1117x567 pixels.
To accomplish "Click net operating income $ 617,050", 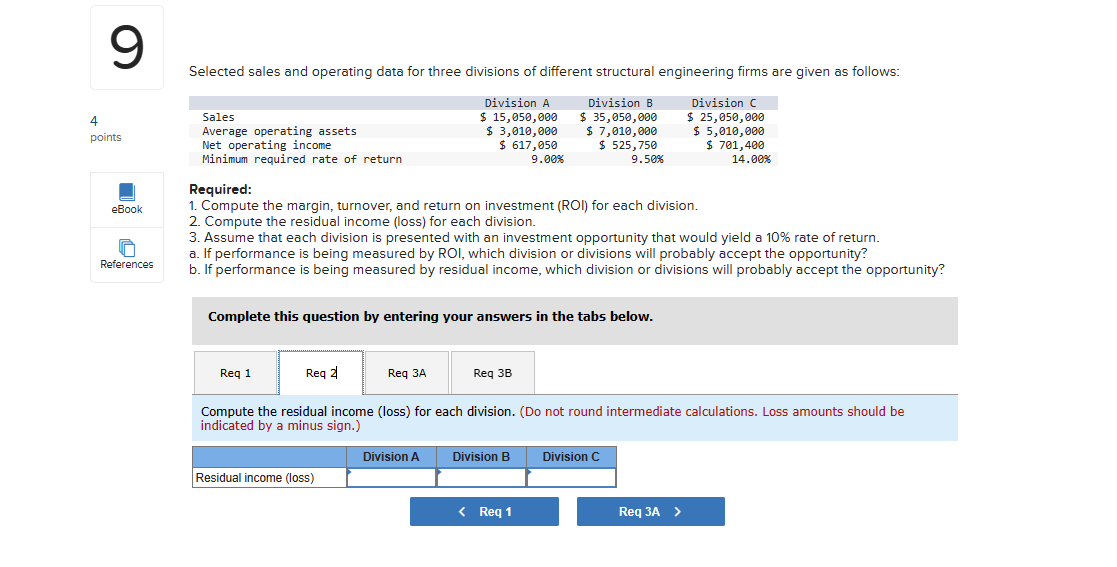I will [529, 145].
